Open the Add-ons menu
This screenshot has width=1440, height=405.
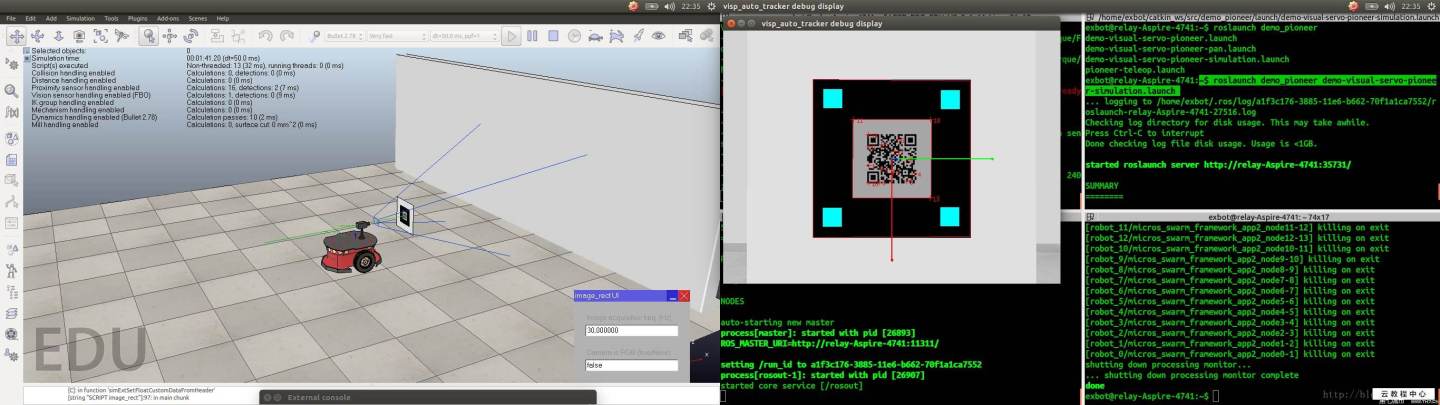(167, 18)
